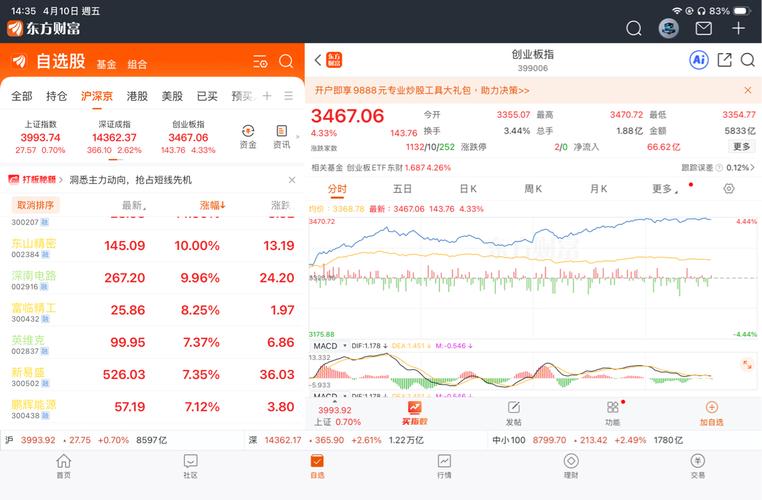Search within the 自选股 panel
This screenshot has width=762, height=500.
tap(286, 61)
